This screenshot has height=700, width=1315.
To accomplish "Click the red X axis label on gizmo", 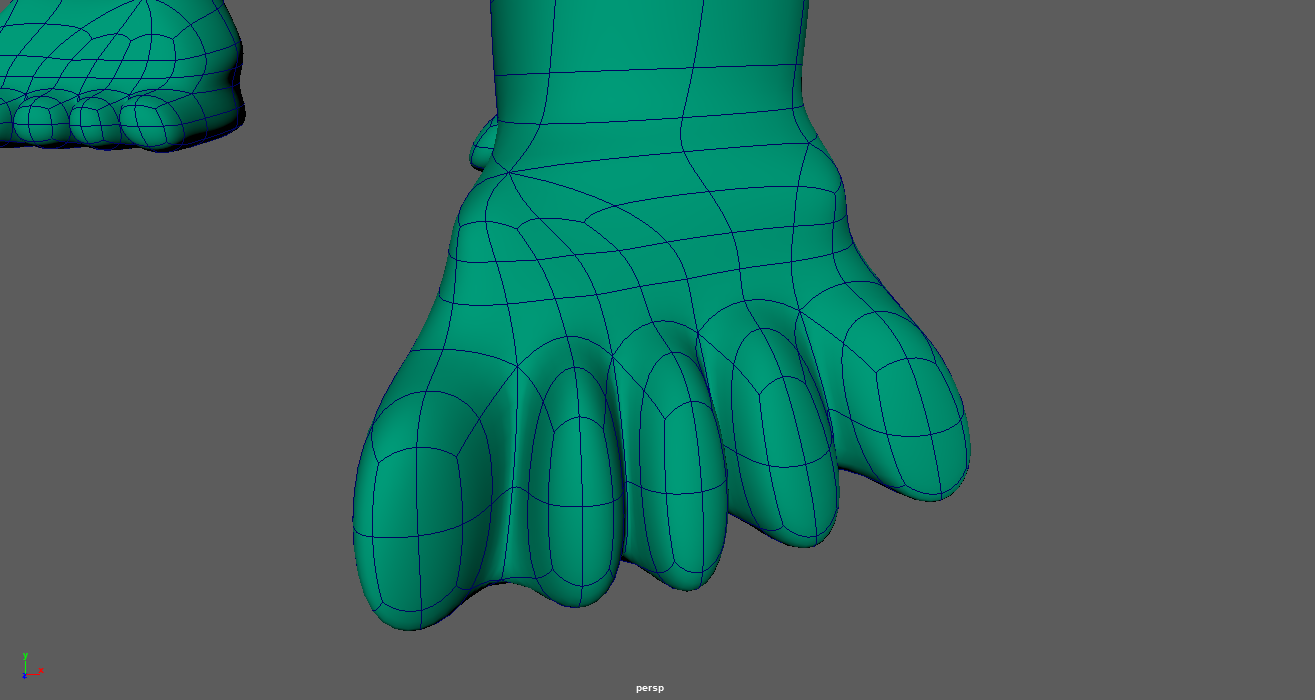I will pyautogui.click(x=41, y=670).
